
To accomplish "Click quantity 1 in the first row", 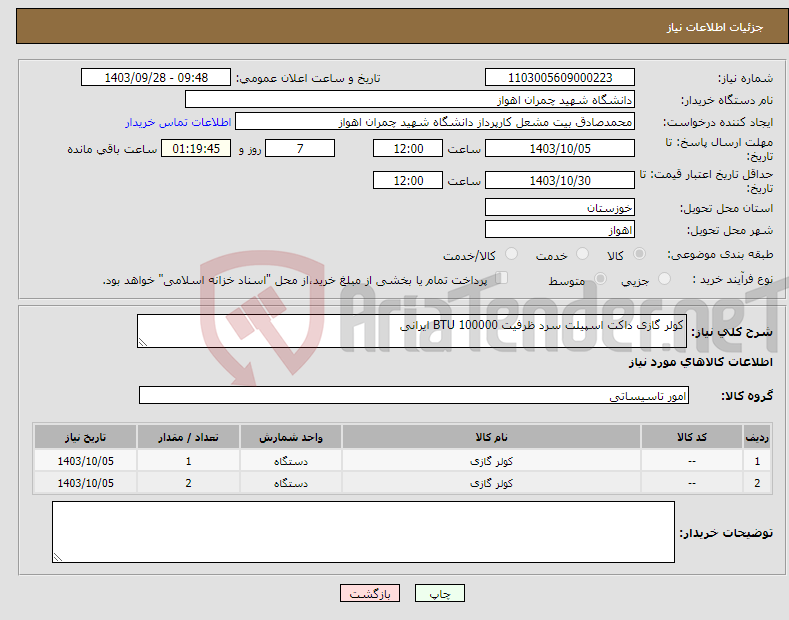I will [188, 461].
